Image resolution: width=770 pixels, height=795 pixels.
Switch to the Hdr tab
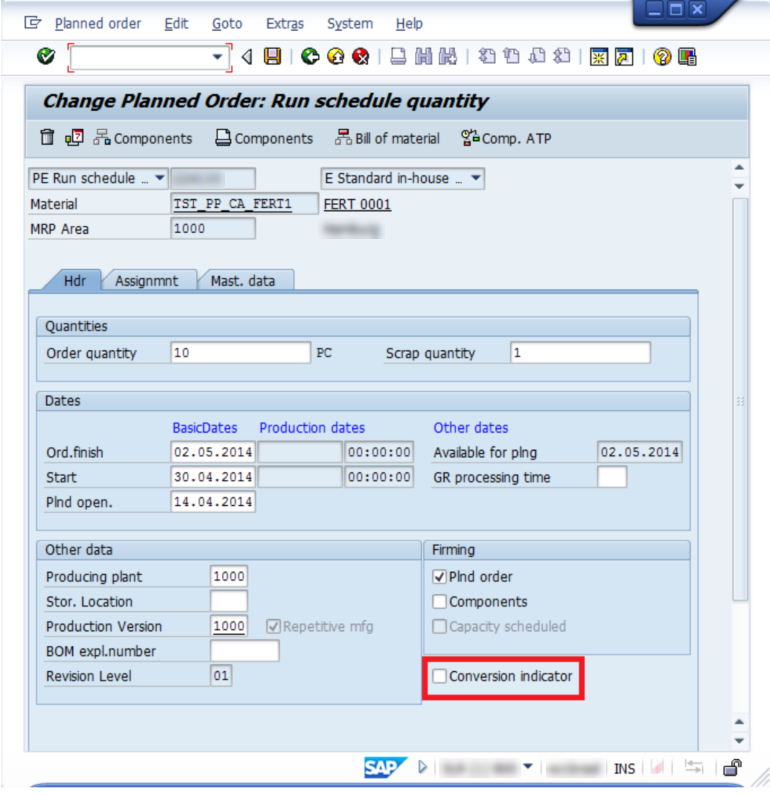click(75, 280)
